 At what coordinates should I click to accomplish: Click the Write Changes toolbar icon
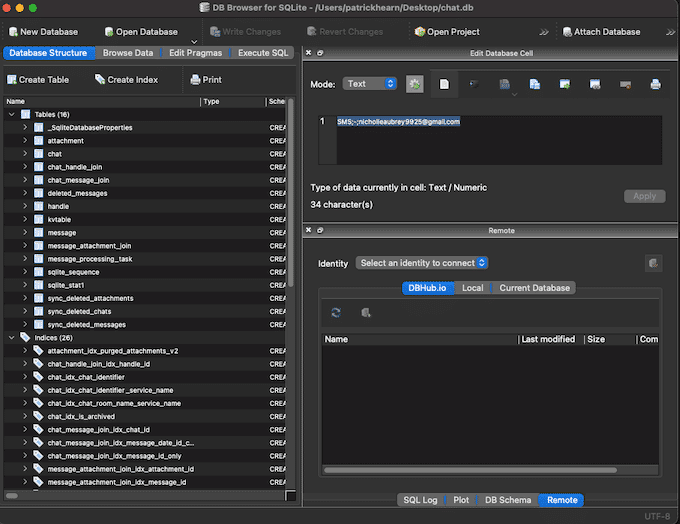point(215,32)
